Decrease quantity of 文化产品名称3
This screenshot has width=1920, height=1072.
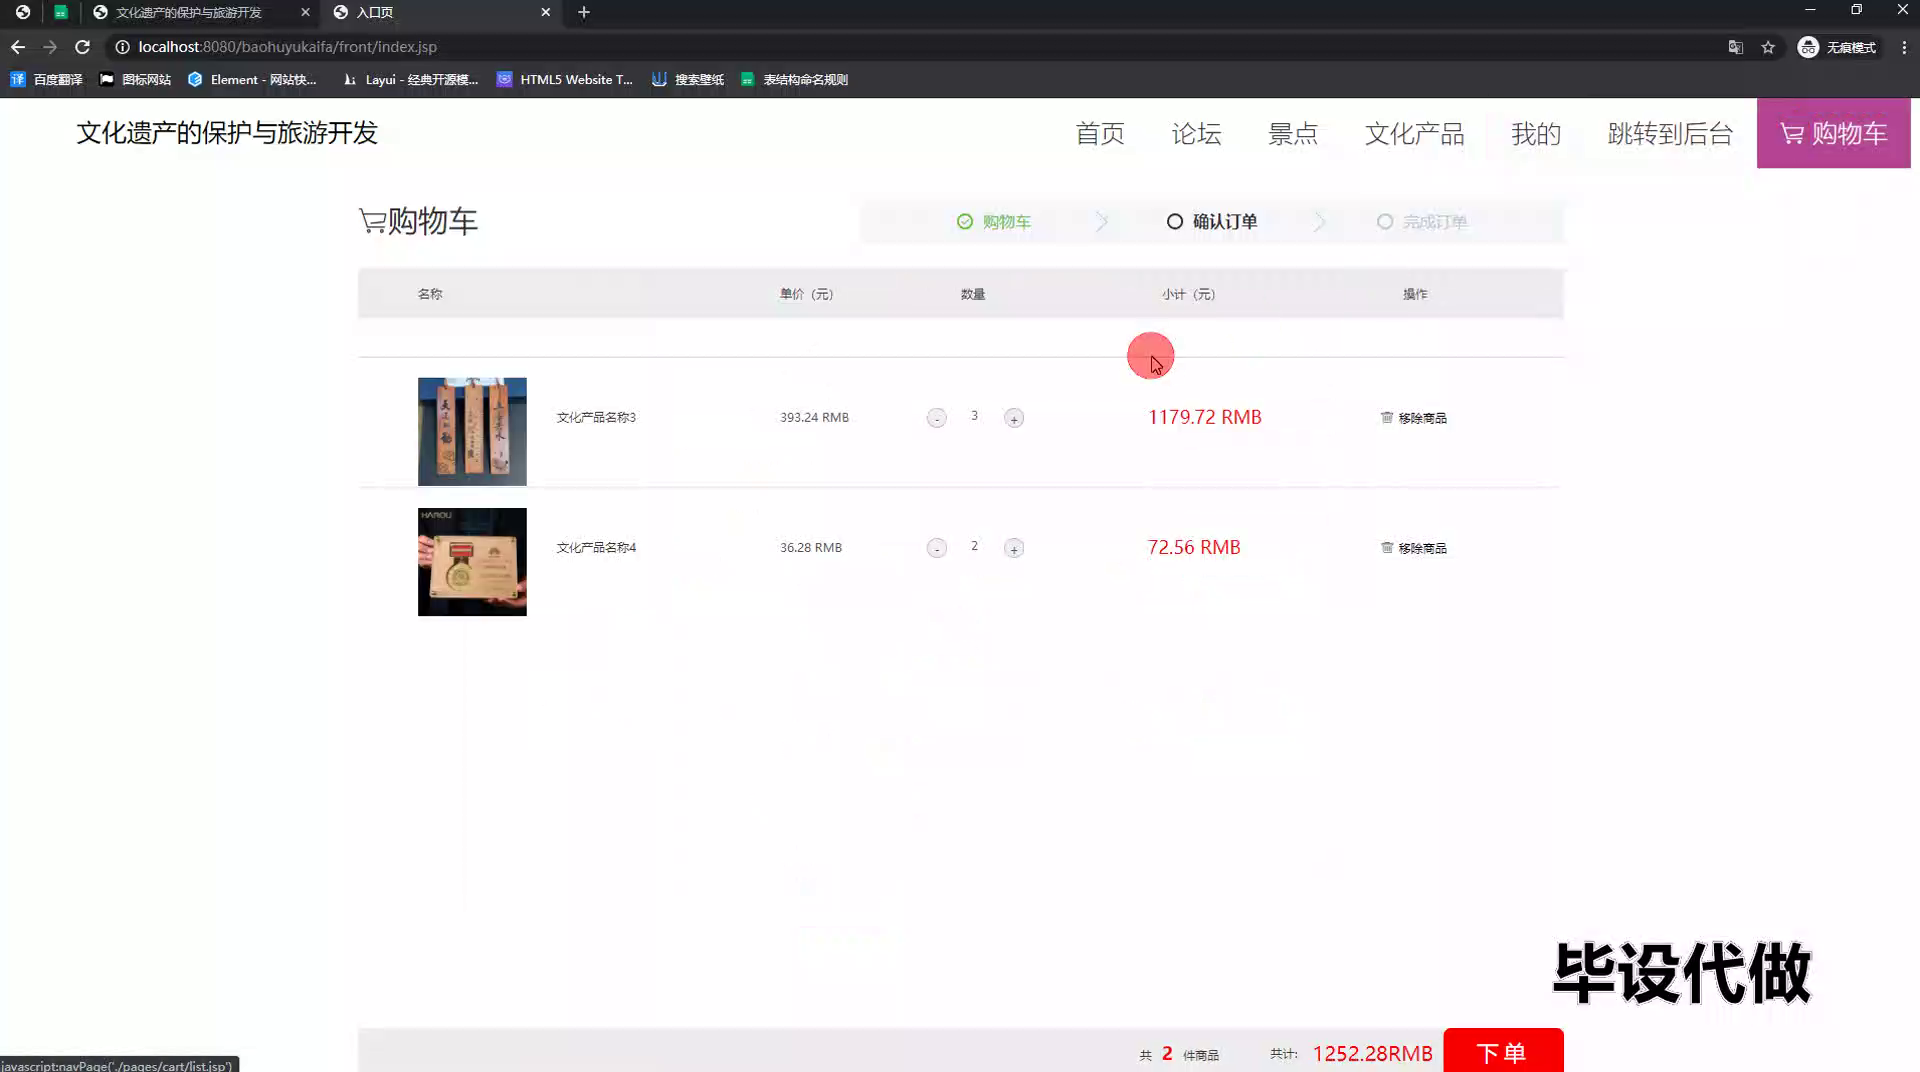pyautogui.click(x=936, y=418)
